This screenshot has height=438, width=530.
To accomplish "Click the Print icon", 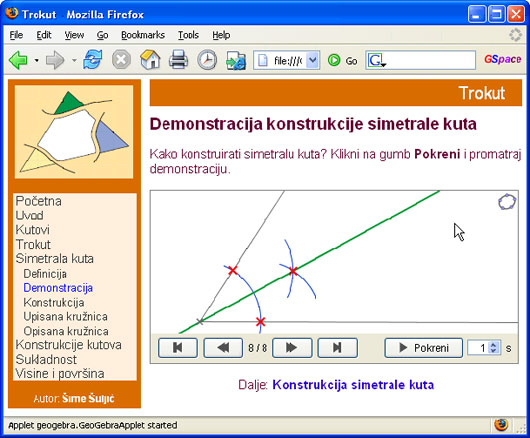I will click(178, 60).
